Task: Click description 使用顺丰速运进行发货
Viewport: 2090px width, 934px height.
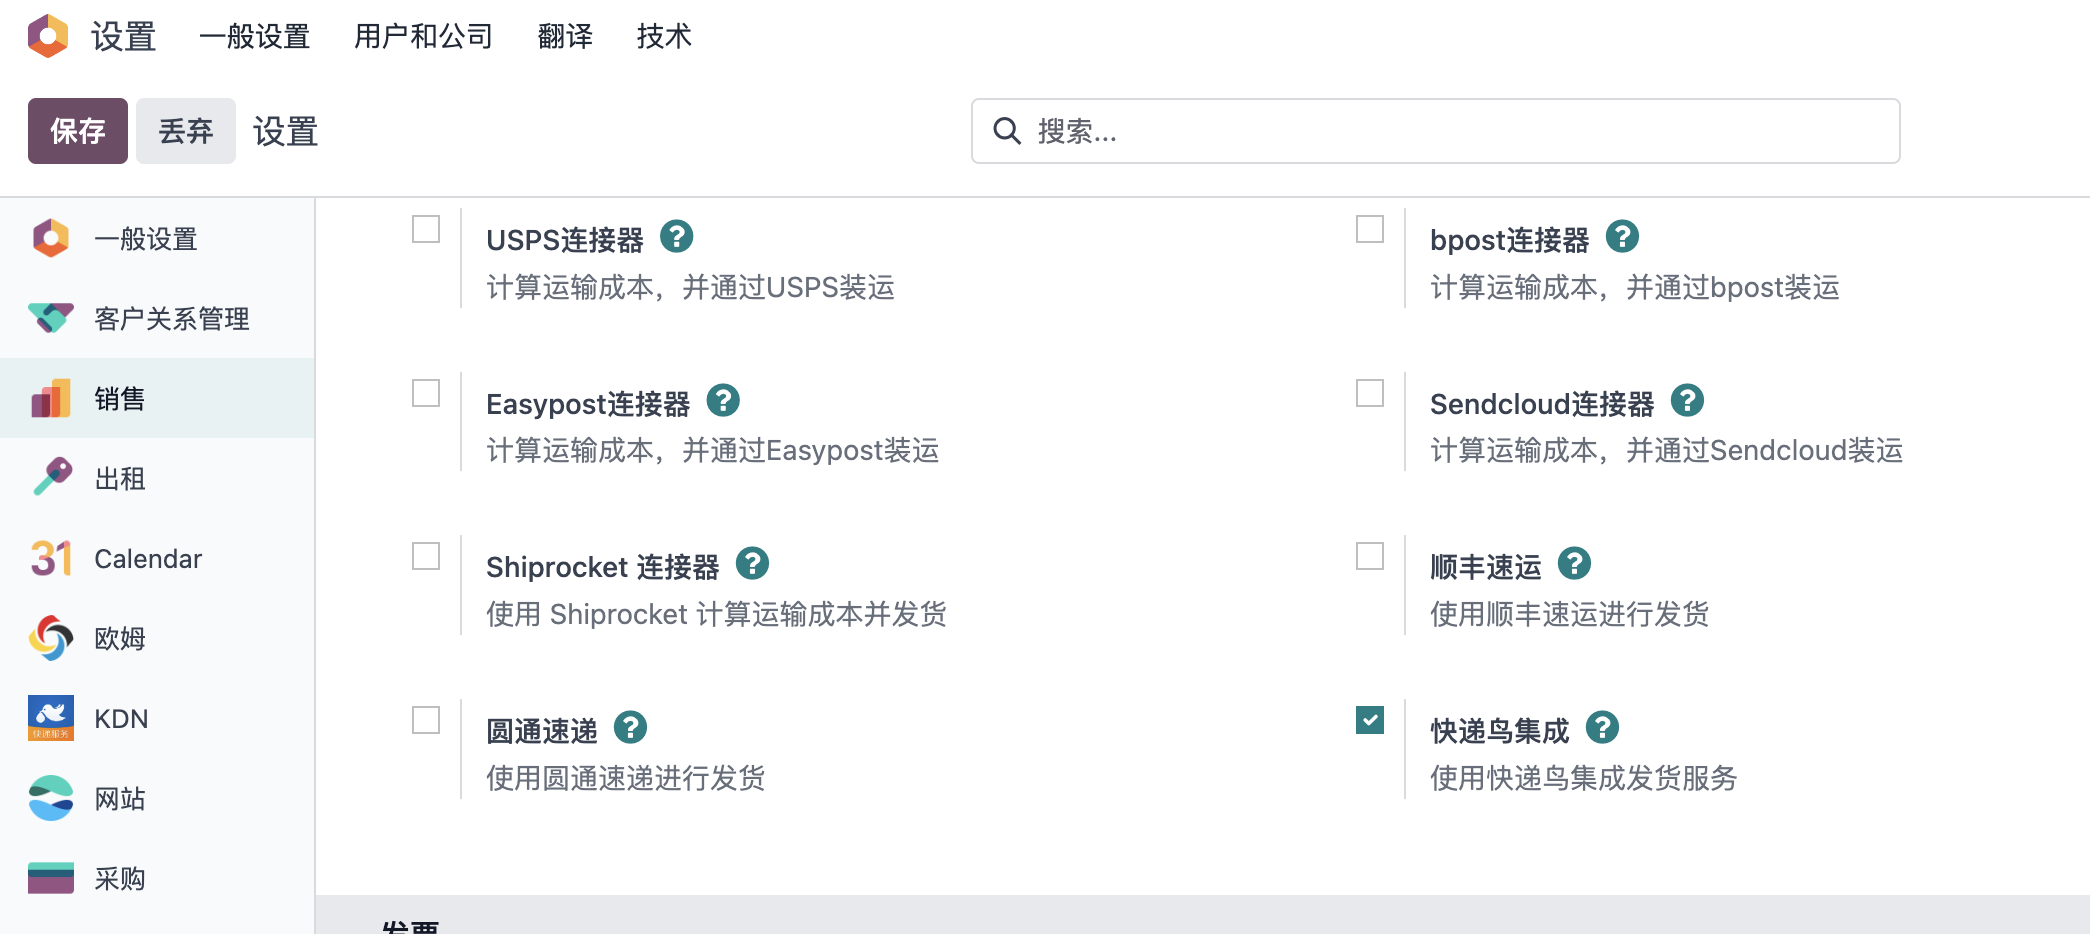Action: [1569, 614]
